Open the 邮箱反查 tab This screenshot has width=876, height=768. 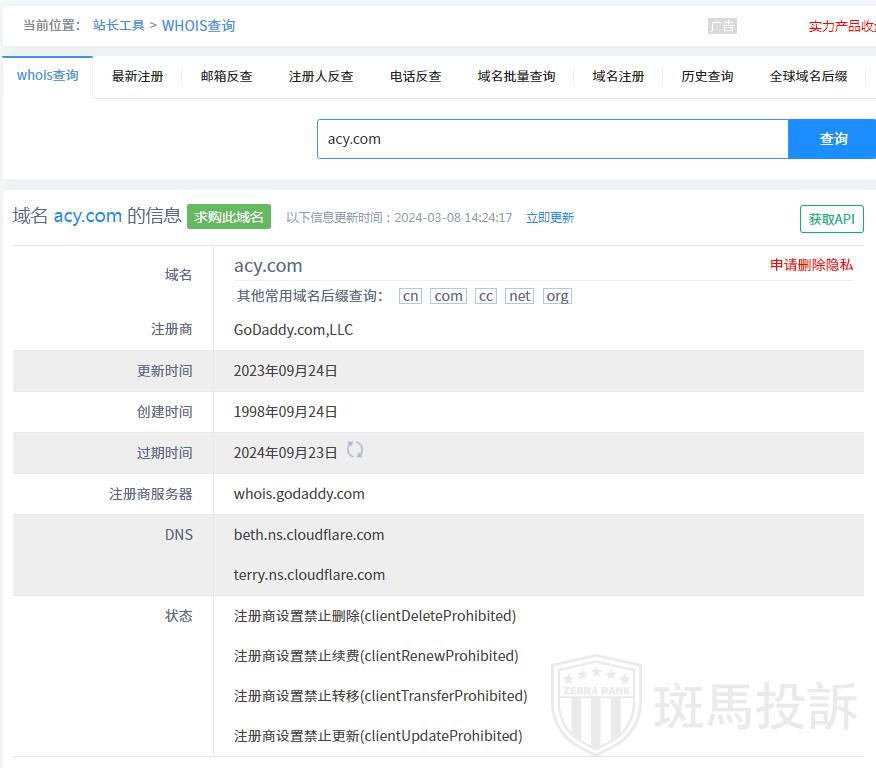(x=226, y=77)
